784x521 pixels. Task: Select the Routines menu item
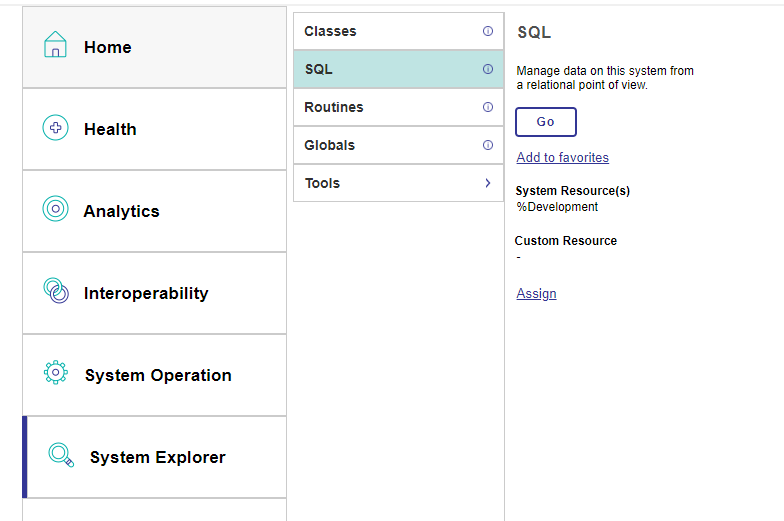tap(398, 107)
